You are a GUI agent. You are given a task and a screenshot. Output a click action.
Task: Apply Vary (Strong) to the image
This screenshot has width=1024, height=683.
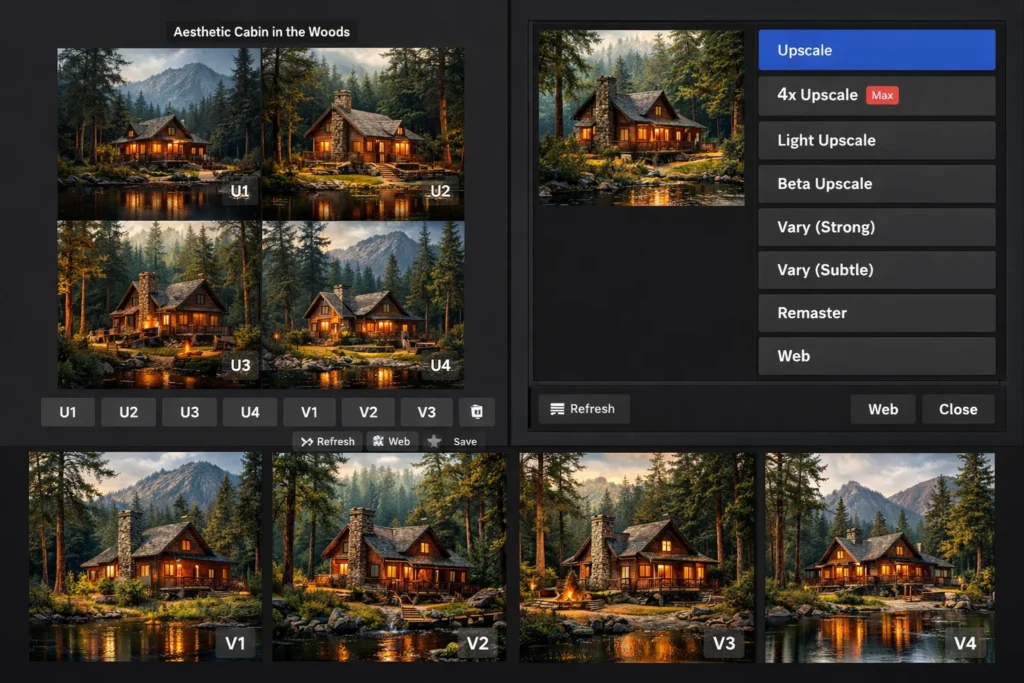pyautogui.click(x=876, y=227)
